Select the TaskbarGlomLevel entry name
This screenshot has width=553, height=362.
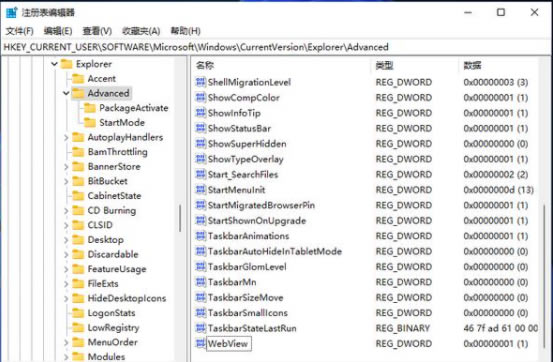point(247,267)
